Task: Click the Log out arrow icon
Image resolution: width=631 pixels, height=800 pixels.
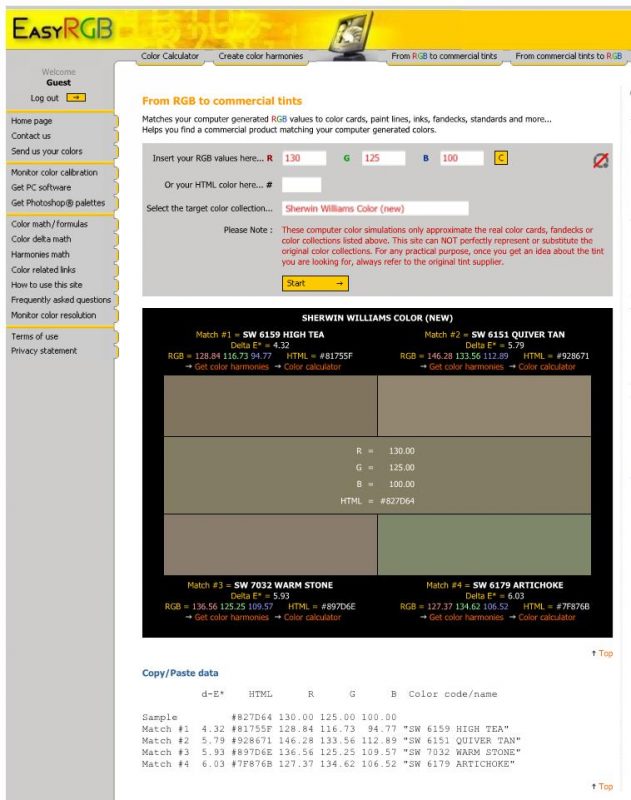Action: click(76, 98)
